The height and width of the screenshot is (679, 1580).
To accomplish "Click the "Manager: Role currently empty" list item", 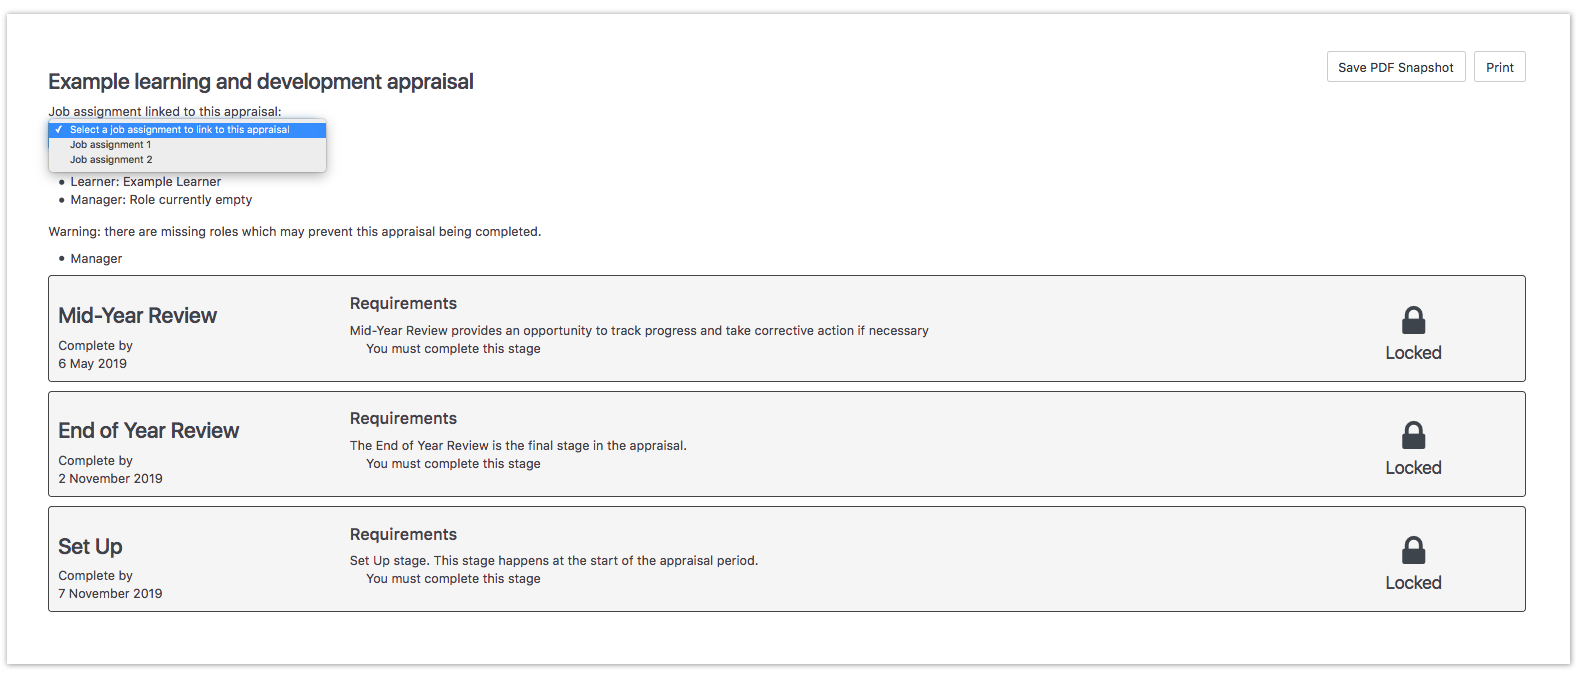I will tap(161, 200).
